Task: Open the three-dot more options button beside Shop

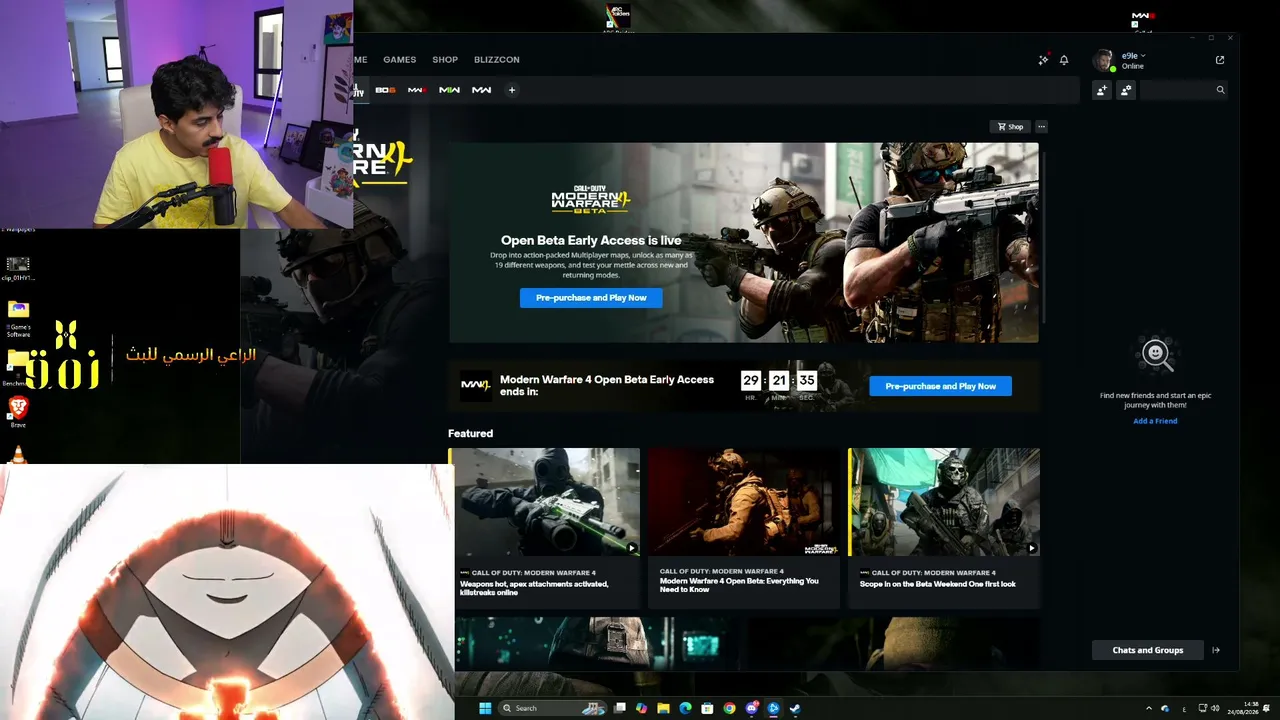Action: pos(1041,127)
